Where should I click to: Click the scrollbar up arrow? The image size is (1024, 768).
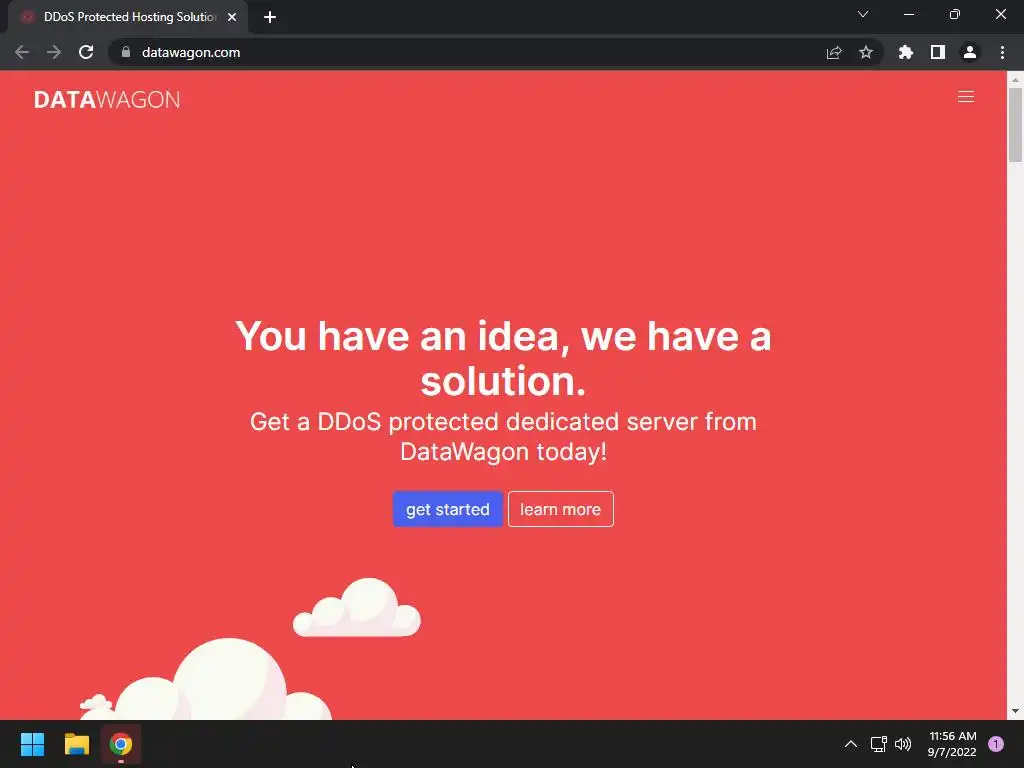pos(1015,80)
